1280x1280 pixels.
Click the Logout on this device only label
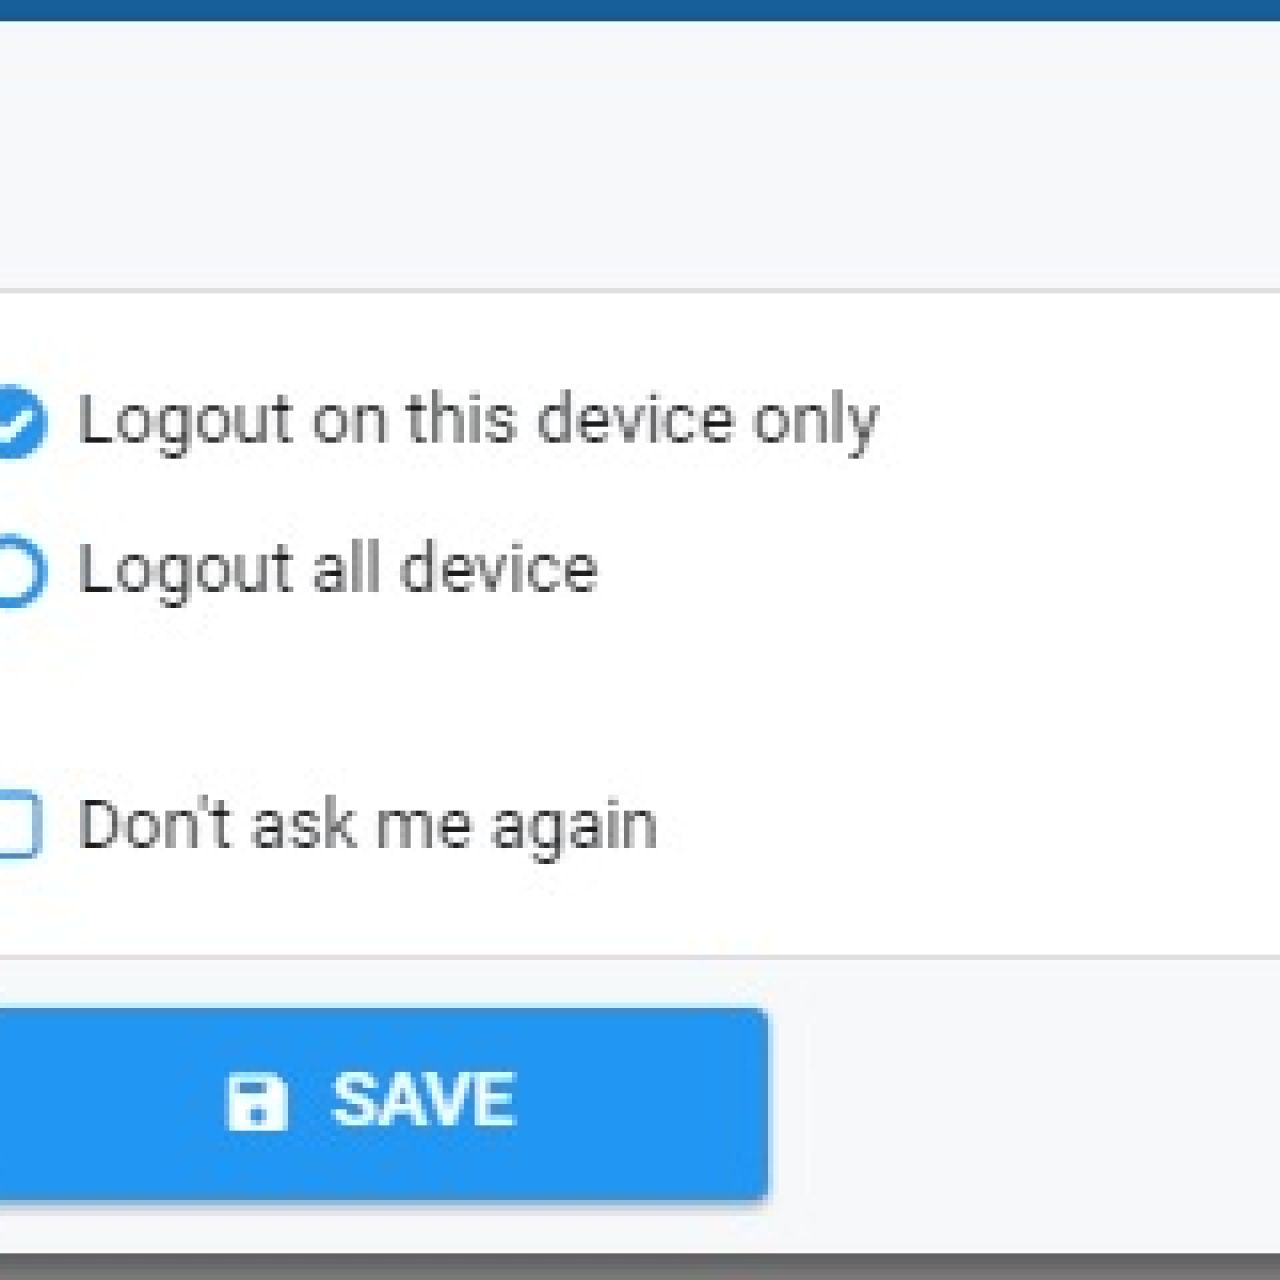coord(478,420)
